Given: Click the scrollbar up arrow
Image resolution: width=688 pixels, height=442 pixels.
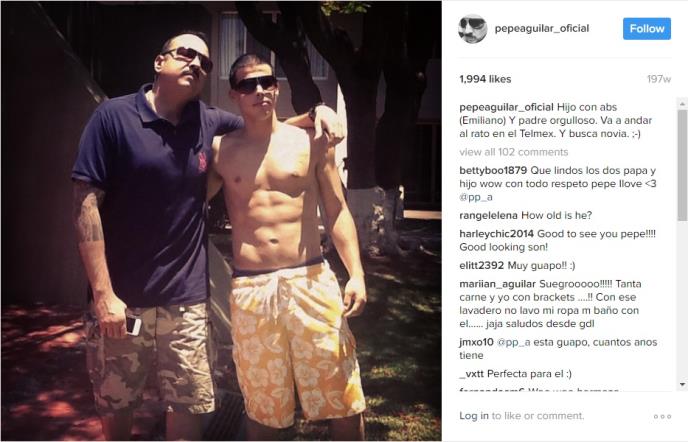Looking at the screenshot, I should (682, 104).
